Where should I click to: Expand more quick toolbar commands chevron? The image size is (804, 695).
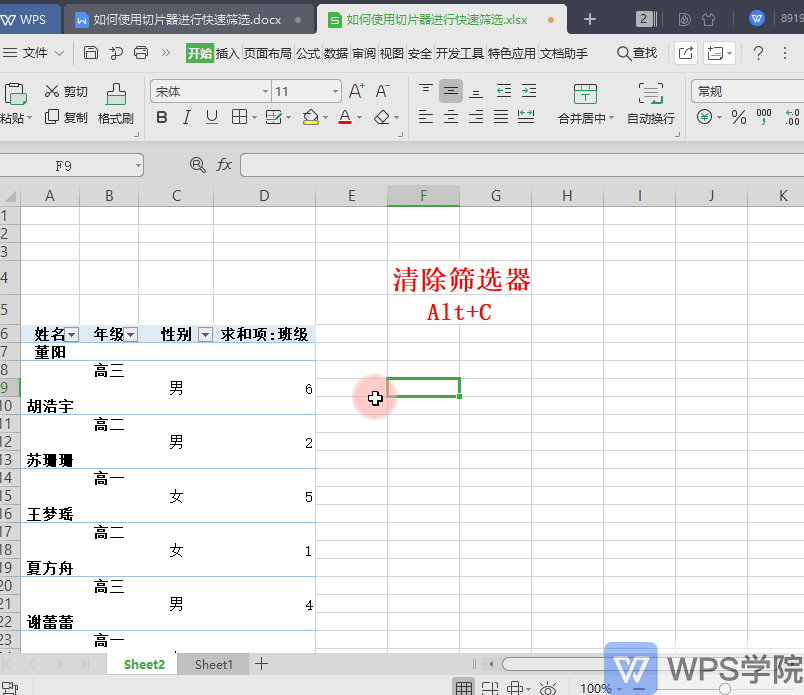(x=166, y=52)
